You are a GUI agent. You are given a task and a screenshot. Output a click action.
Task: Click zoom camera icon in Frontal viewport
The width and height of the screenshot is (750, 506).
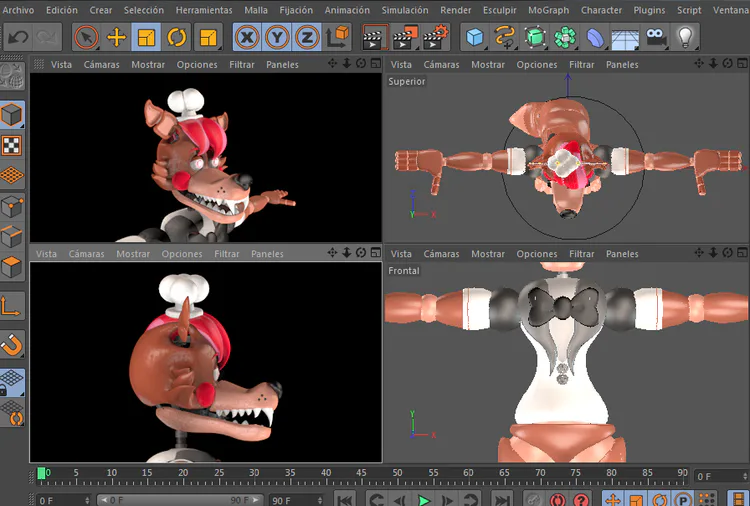pyautogui.click(x=713, y=253)
